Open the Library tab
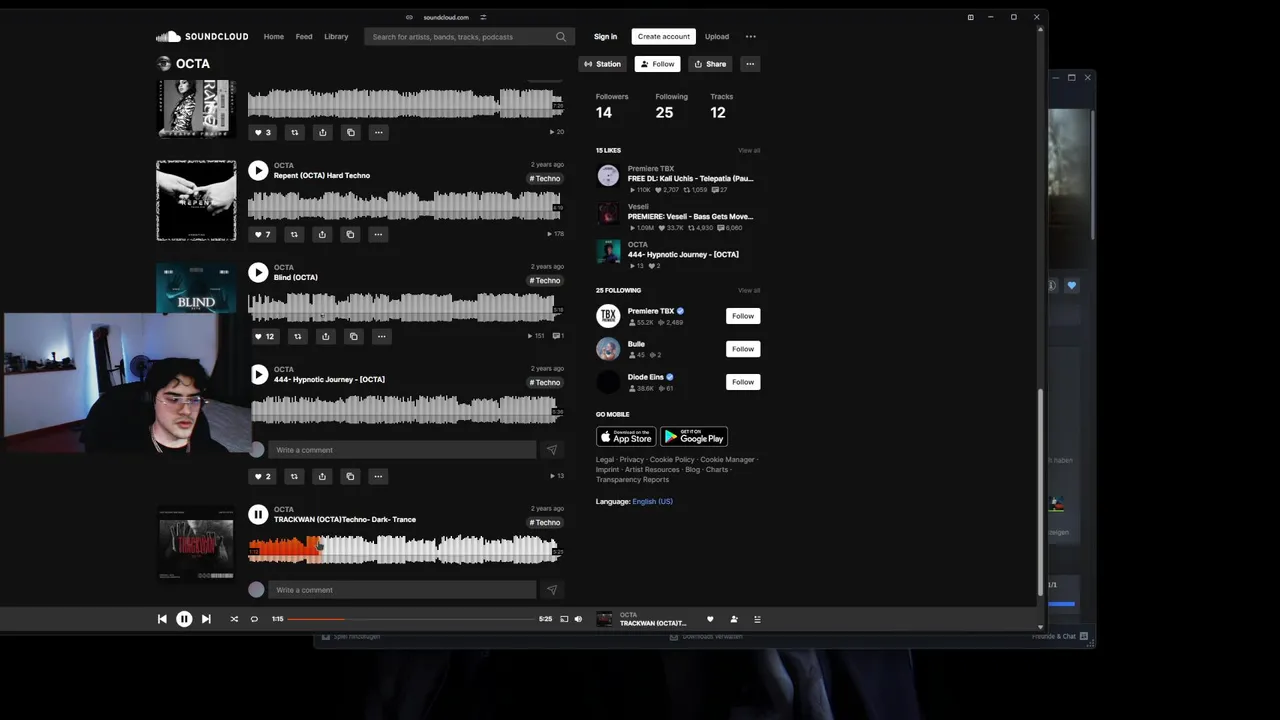The image size is (1280, 720). coord(336,37)
